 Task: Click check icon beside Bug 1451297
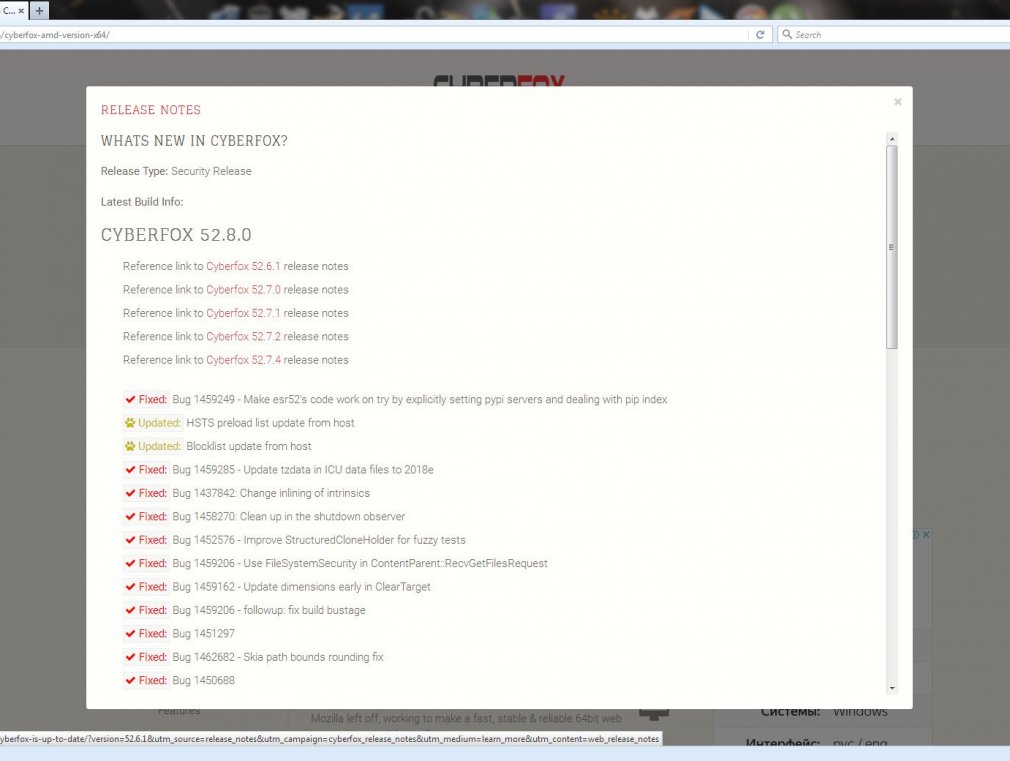coord(130,633)
